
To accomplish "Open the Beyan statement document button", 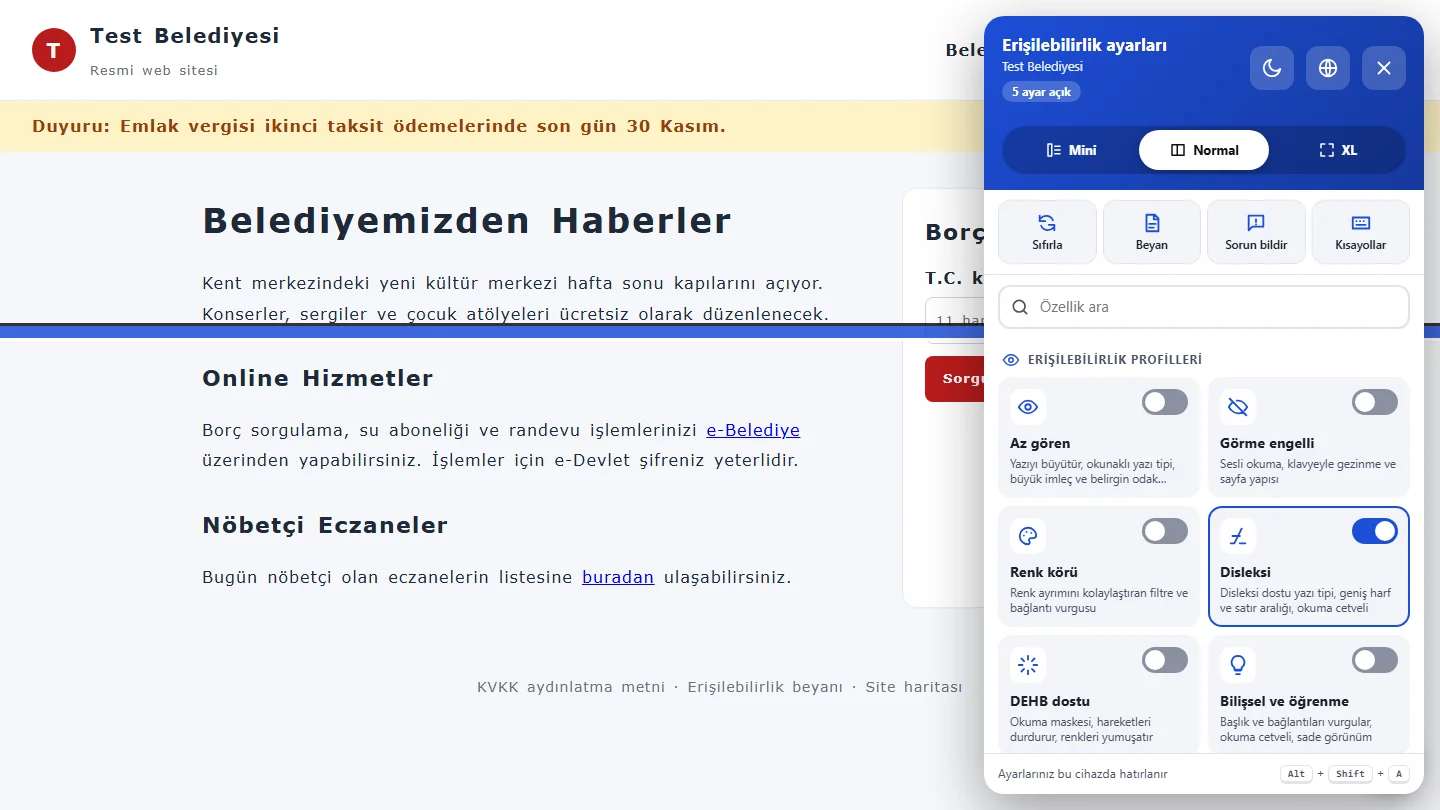I will pos(1152,232).
